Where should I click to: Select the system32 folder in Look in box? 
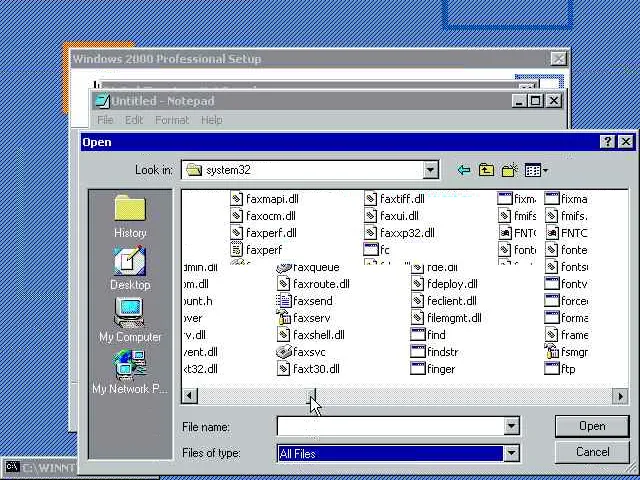coord(218,170)
